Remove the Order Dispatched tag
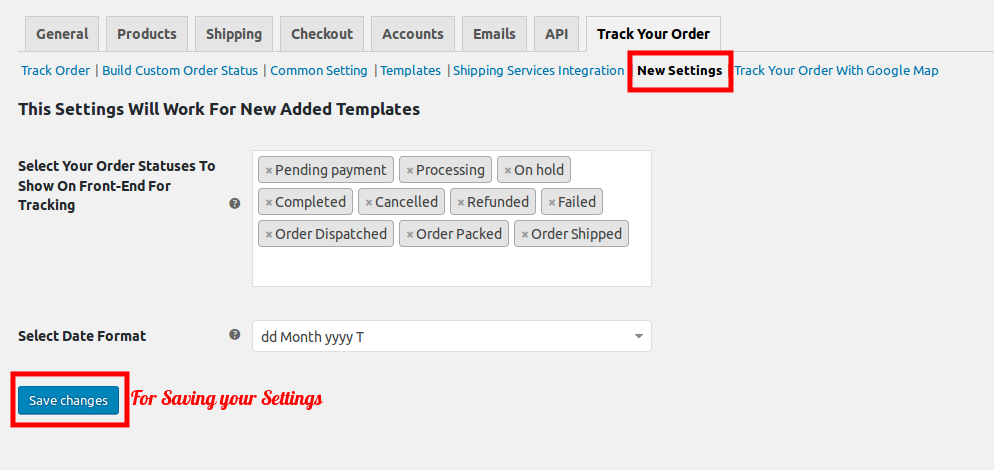Screen dimensions: 994x470 pos(269,235)
